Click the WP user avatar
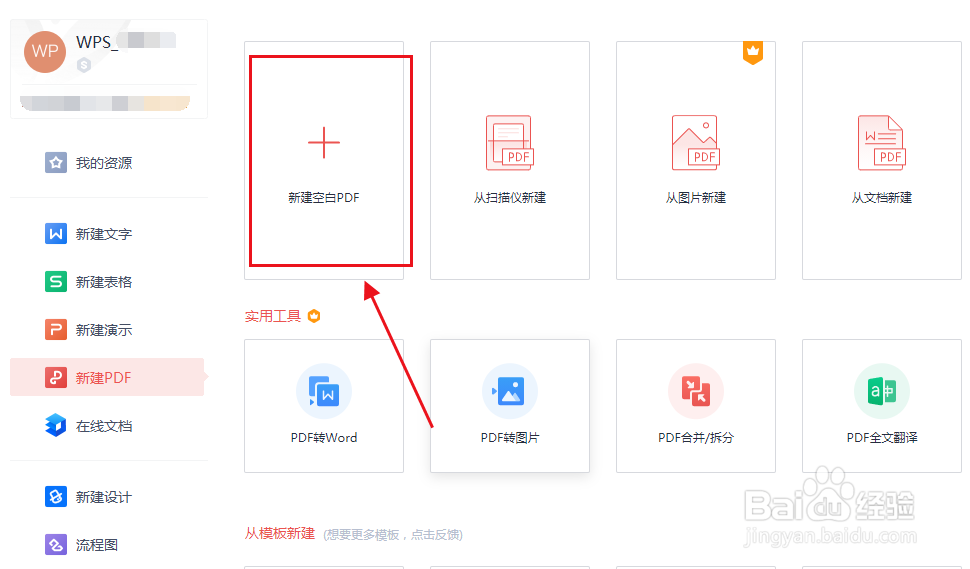 (x=45, y=52)
